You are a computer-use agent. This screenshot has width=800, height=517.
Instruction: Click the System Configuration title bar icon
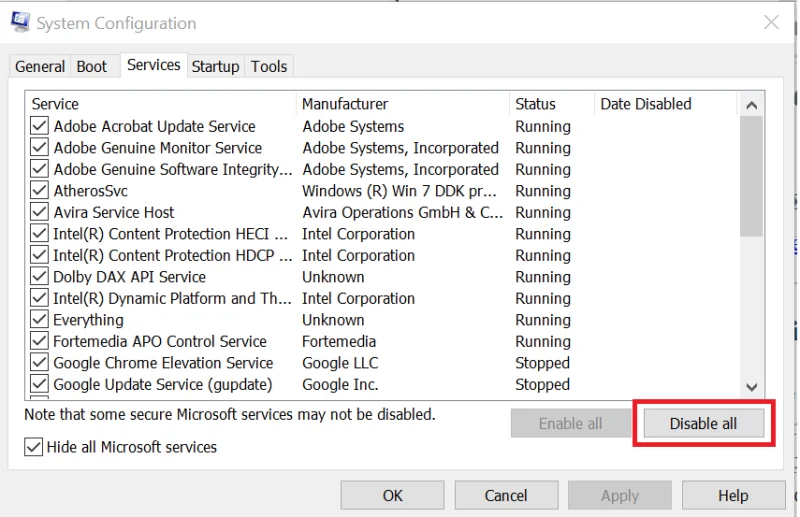pos(19,22)
